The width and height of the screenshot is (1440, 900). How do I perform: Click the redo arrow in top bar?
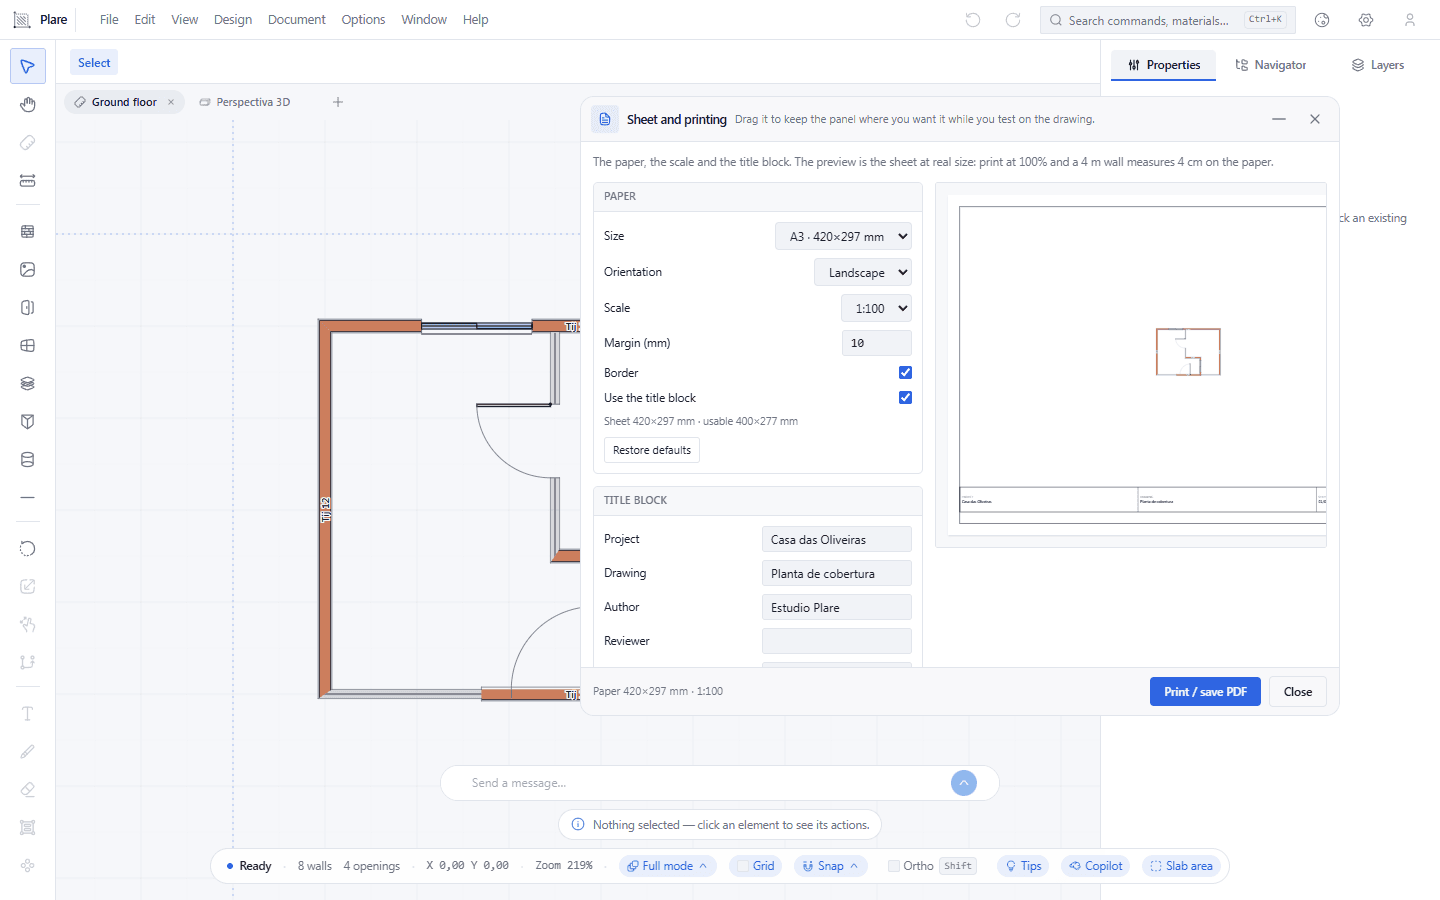pyautogui.click(x=1013, y=20)
